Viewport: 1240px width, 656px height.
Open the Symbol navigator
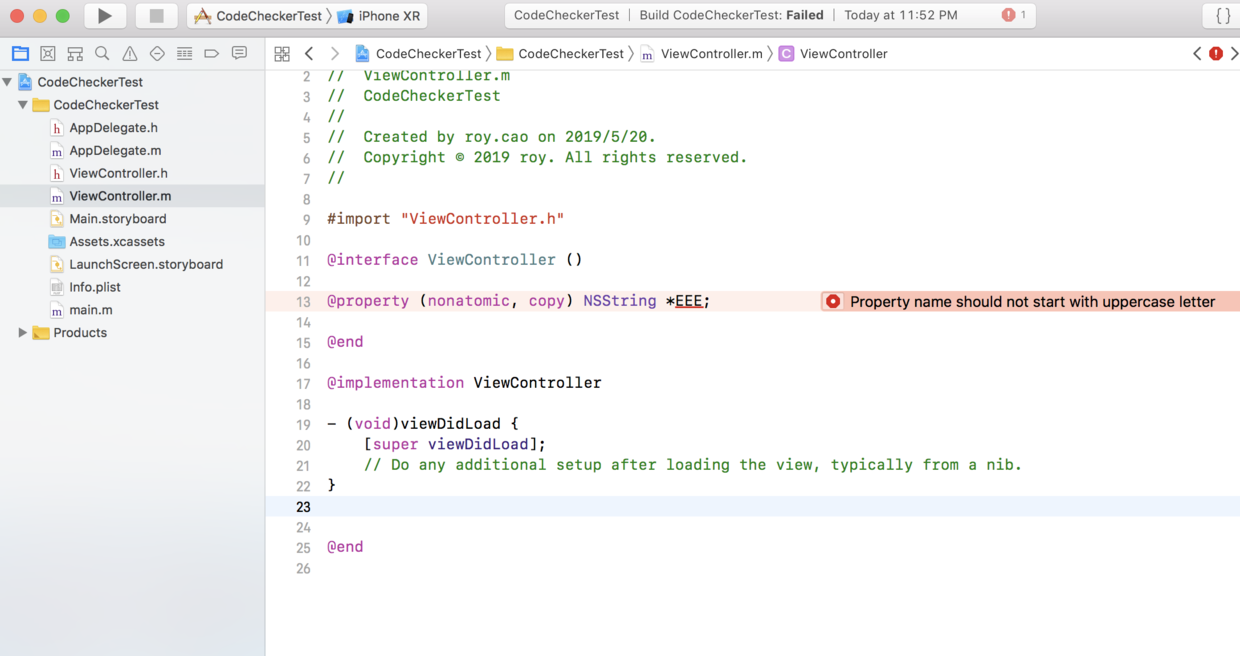coord(74,53)
